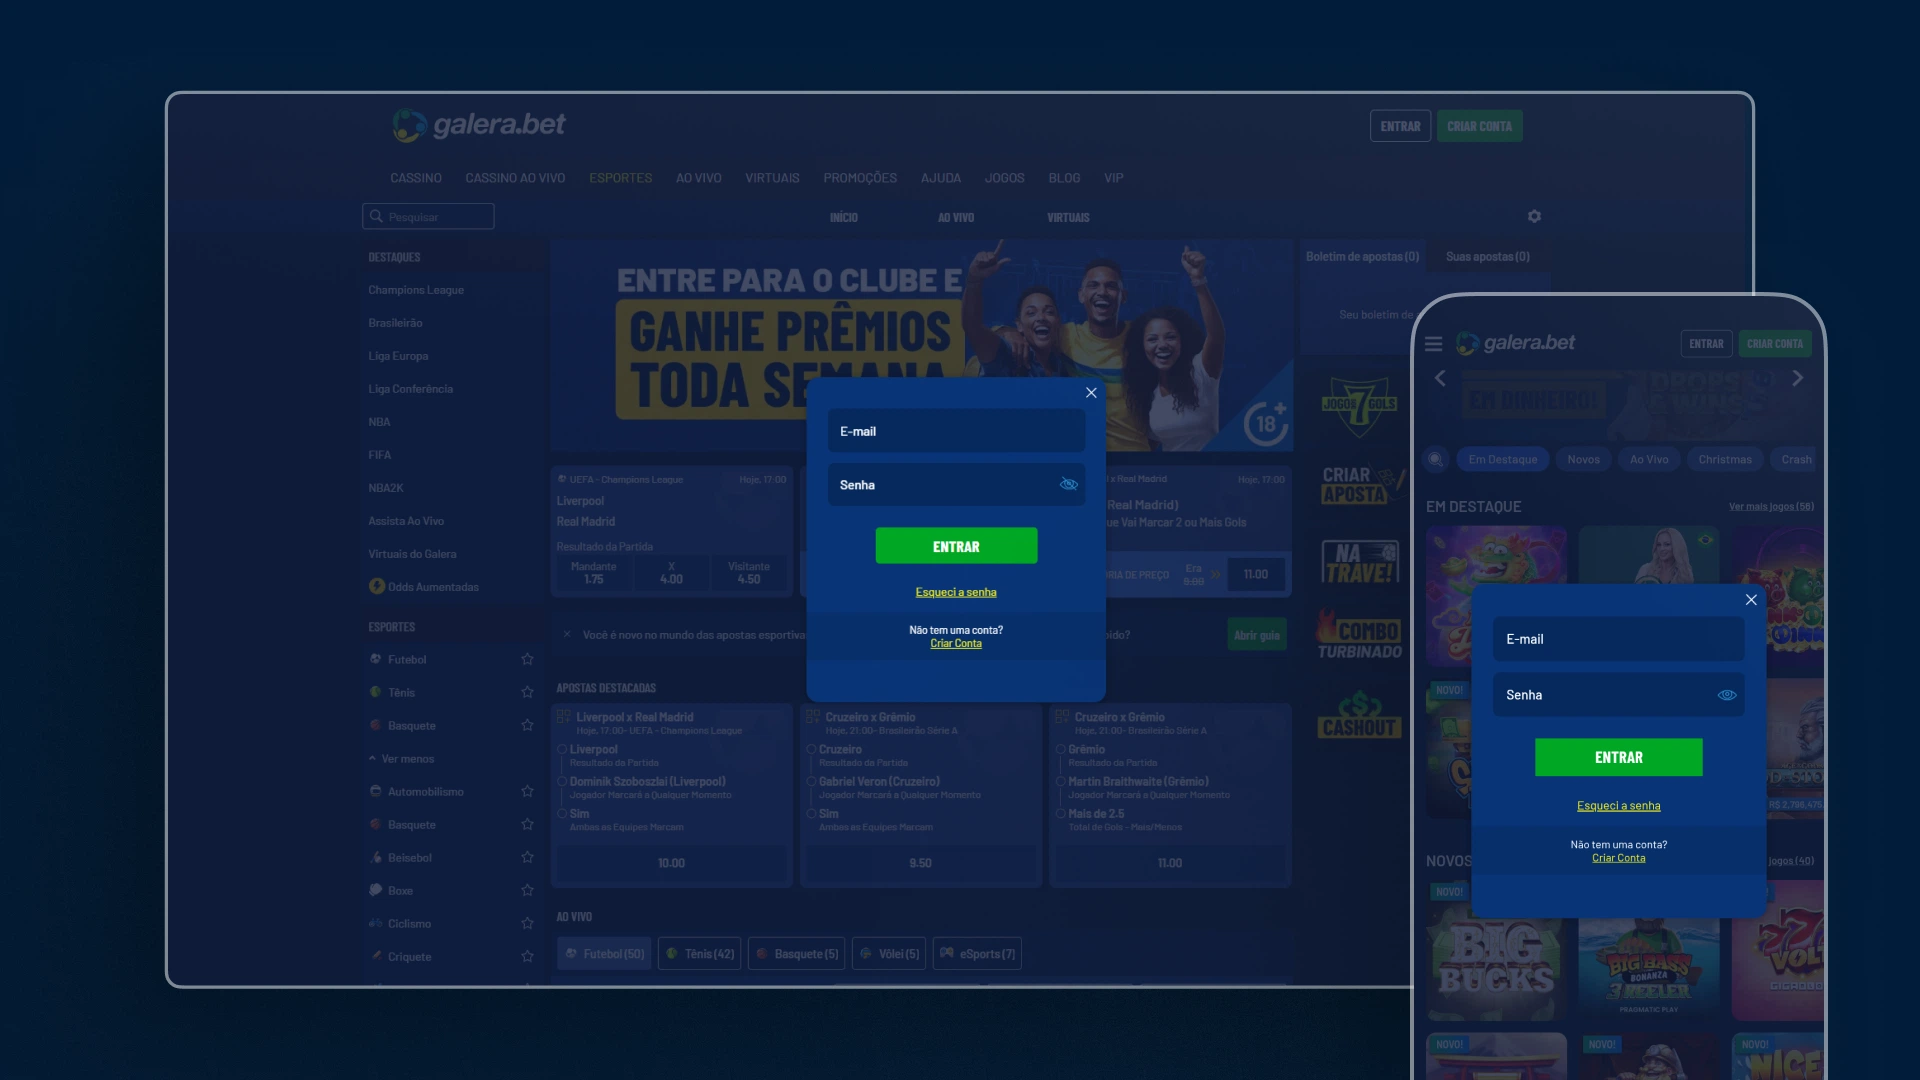
Task: Toggle password visibility eye icon
Action: (1068, 484)
